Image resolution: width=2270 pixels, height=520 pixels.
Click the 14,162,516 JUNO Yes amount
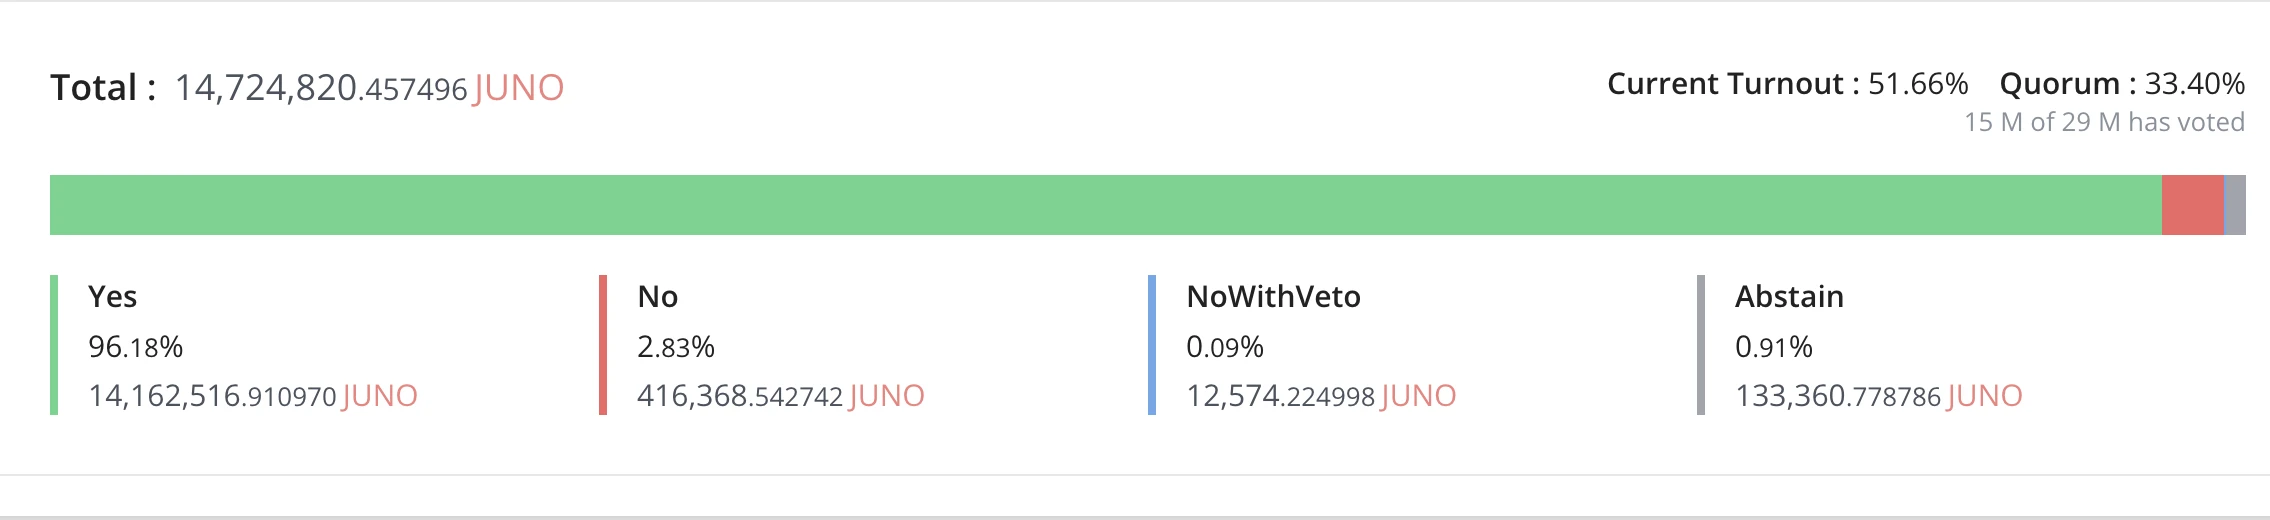point(253,396)
